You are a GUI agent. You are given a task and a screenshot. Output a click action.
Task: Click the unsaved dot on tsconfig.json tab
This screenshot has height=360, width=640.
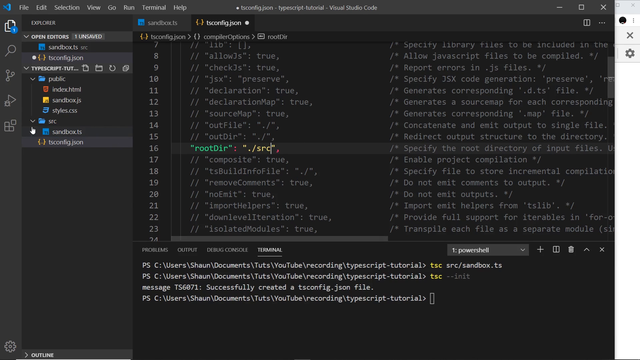pos(247,23)
